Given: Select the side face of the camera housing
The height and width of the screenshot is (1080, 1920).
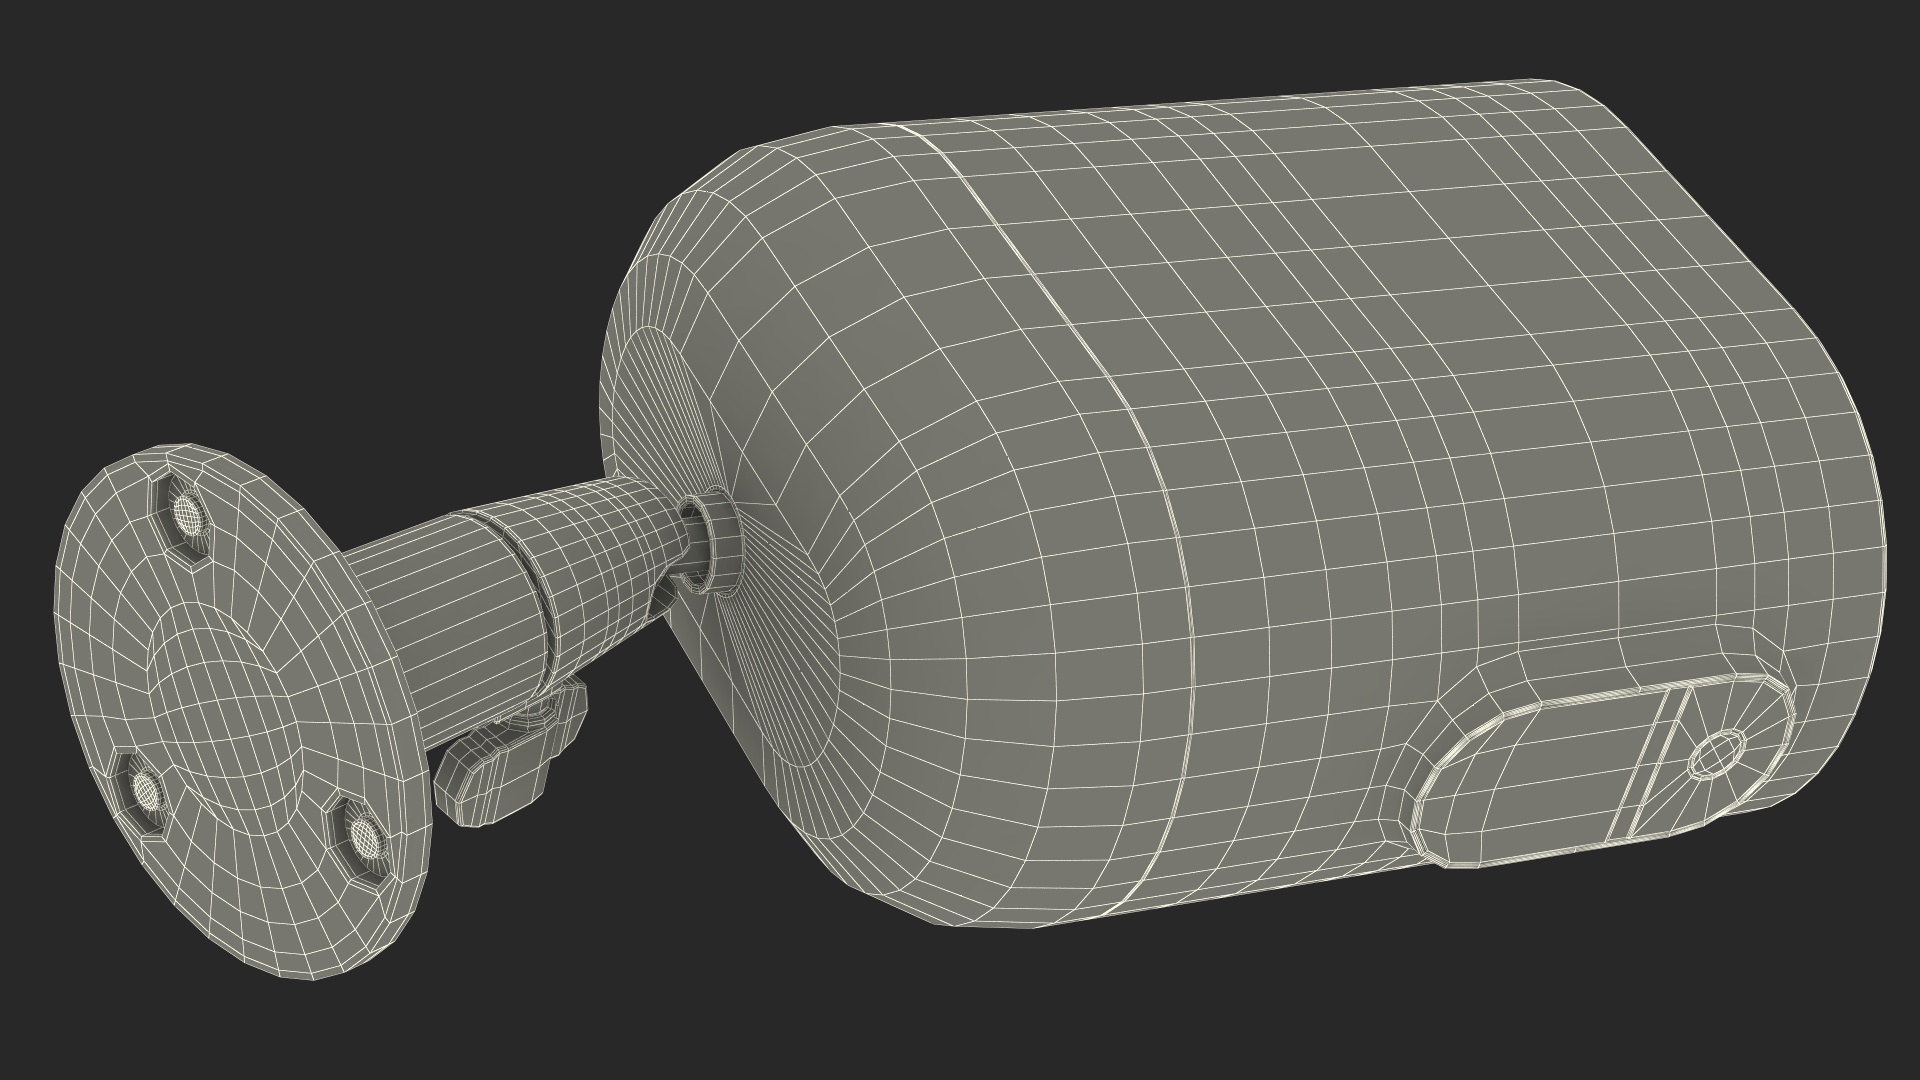Looking at the screenshot, I should [1450, 450].
